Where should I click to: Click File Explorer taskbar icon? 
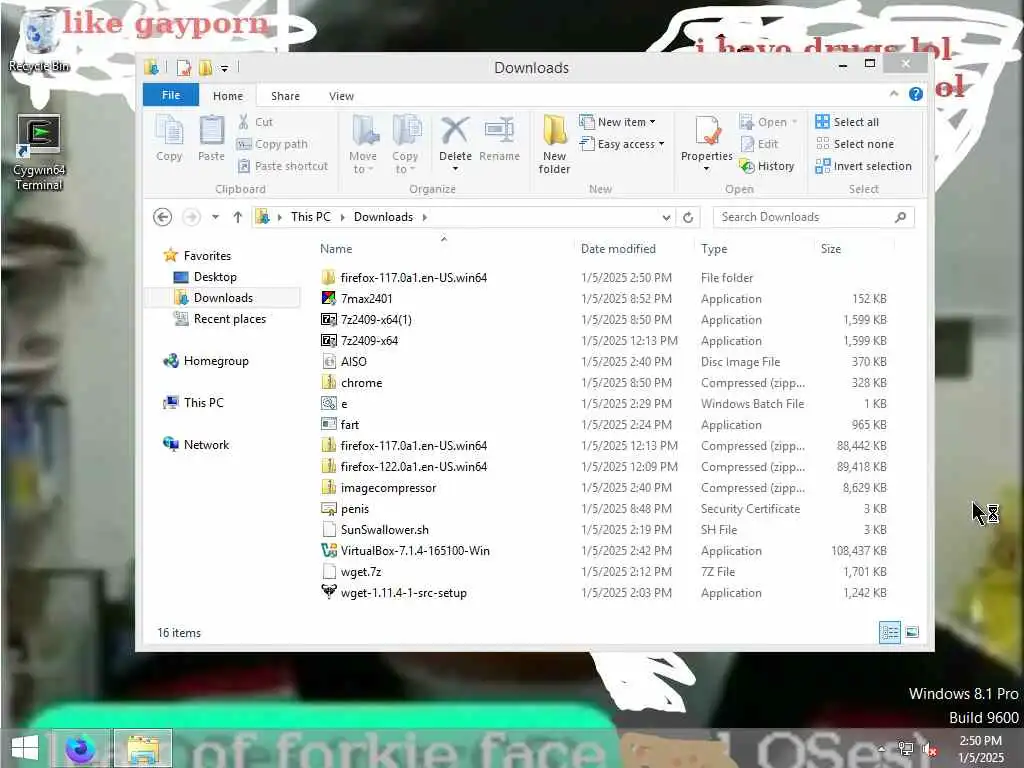click(x=142, y=748)
